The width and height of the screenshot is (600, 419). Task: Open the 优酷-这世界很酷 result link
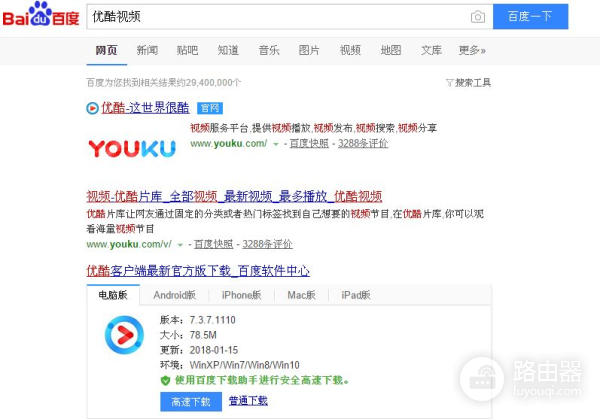pos(145,108)
